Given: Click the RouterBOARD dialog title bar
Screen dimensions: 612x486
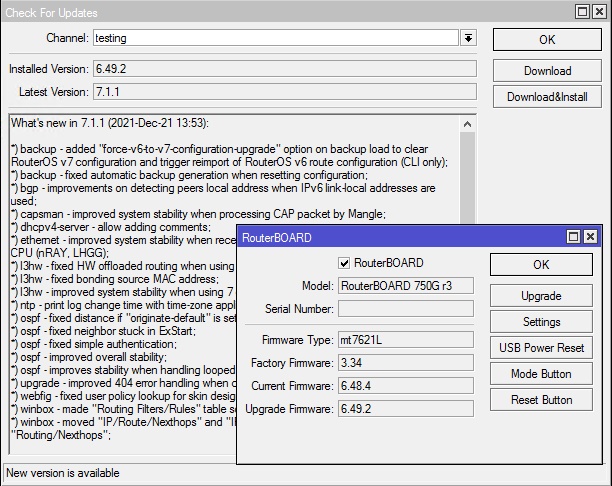Looking at the screenshot, I should (x=402, y=237).
